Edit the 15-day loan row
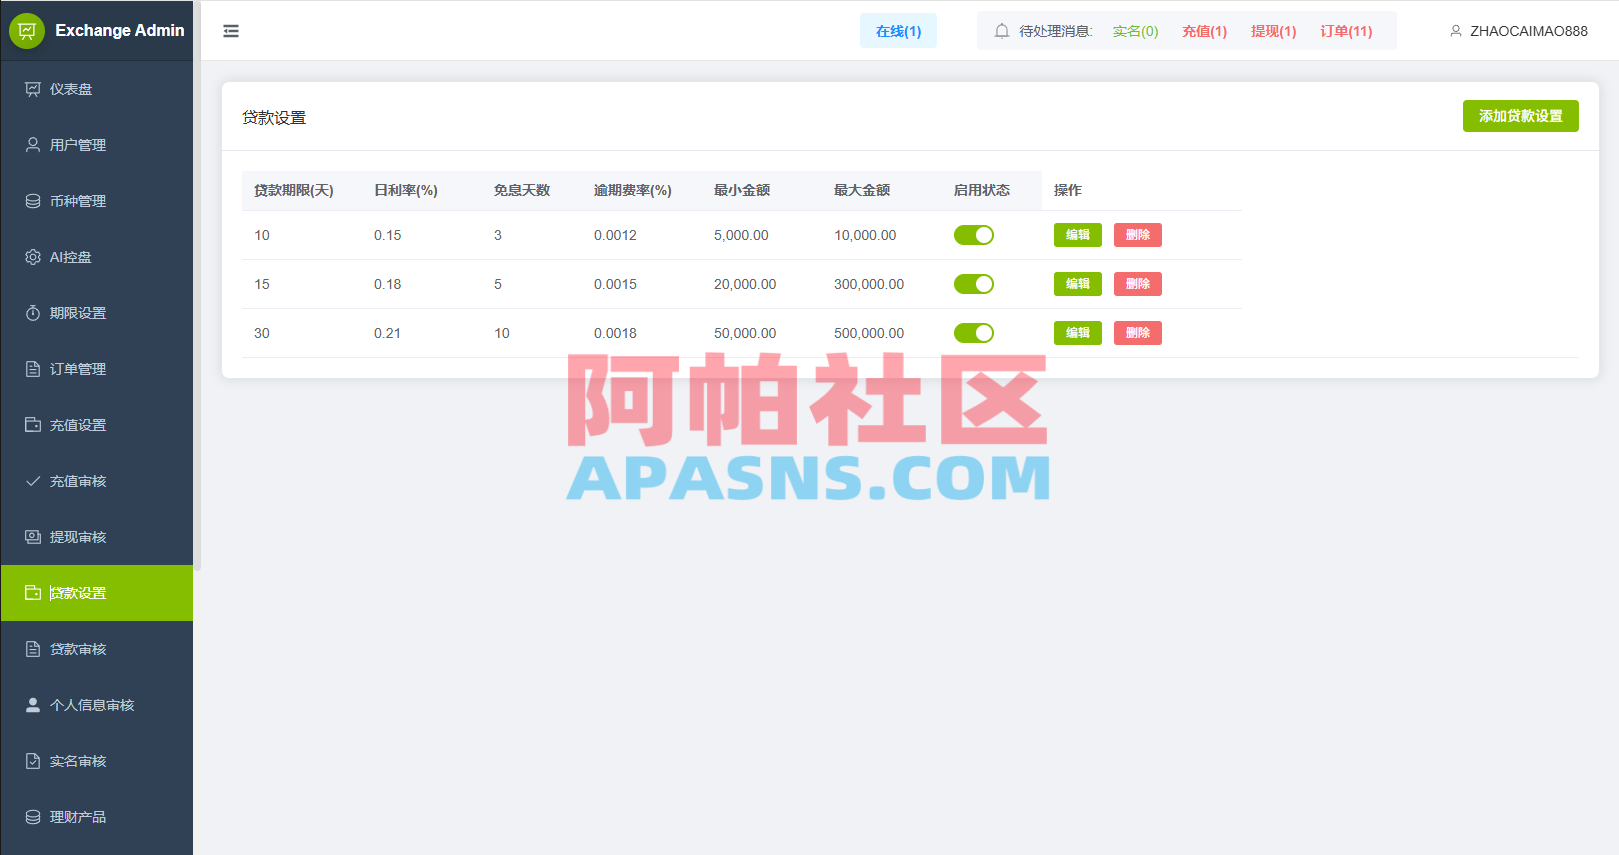Image resolution: width=1619 pixels, height=855 pixels. (x=1078, y=284)
